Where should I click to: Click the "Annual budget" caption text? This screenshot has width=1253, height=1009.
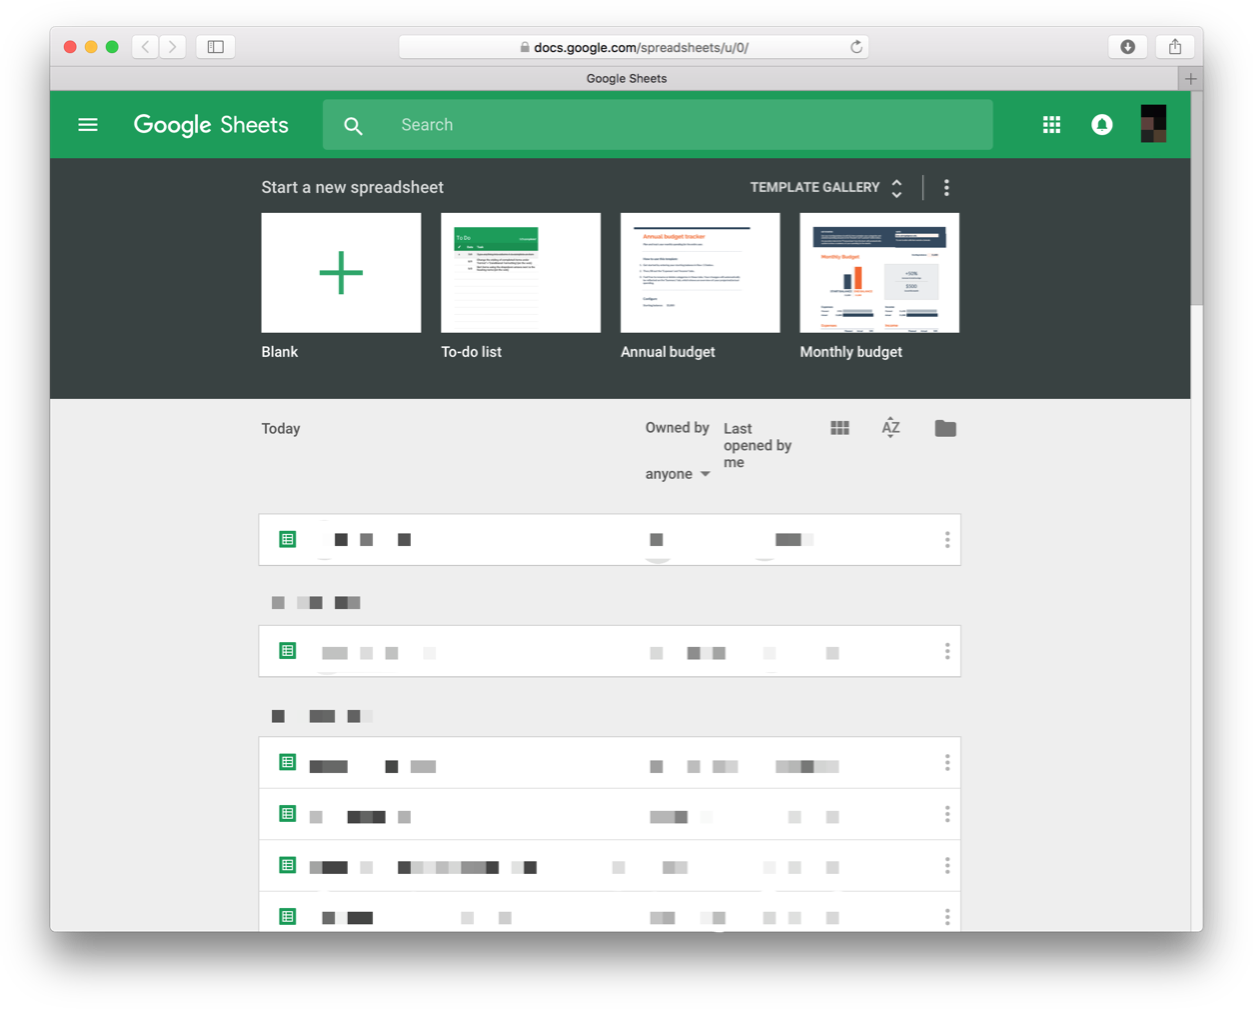click(668, 352)
